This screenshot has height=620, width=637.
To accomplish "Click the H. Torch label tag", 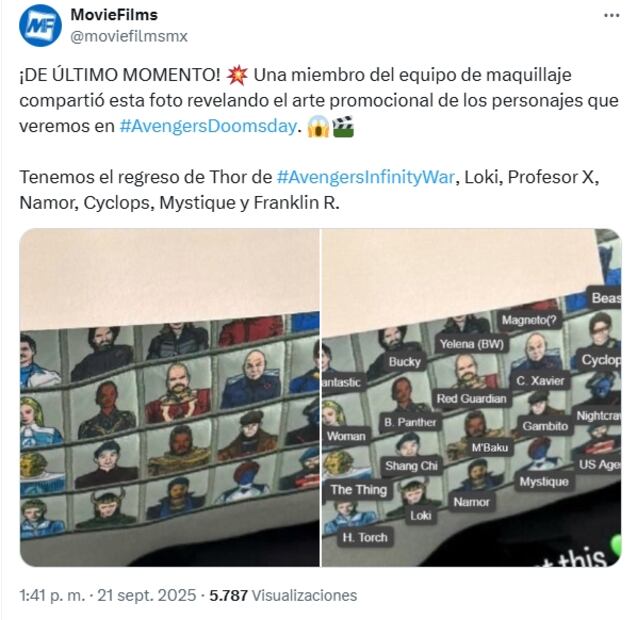I will pos(365,538).
